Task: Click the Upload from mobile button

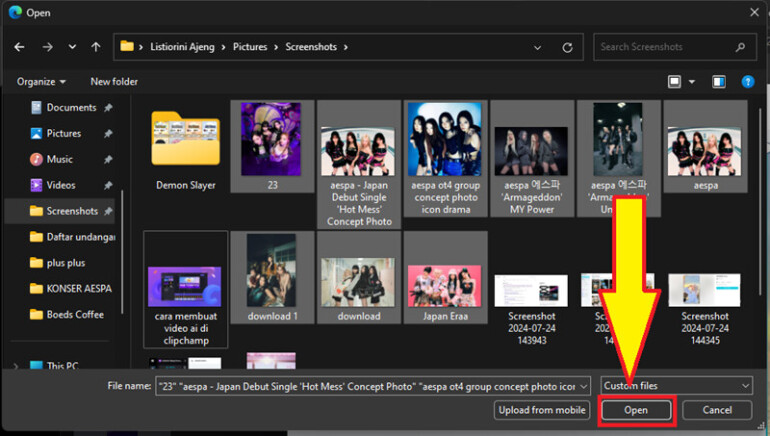Action: [x=541, y=410]
